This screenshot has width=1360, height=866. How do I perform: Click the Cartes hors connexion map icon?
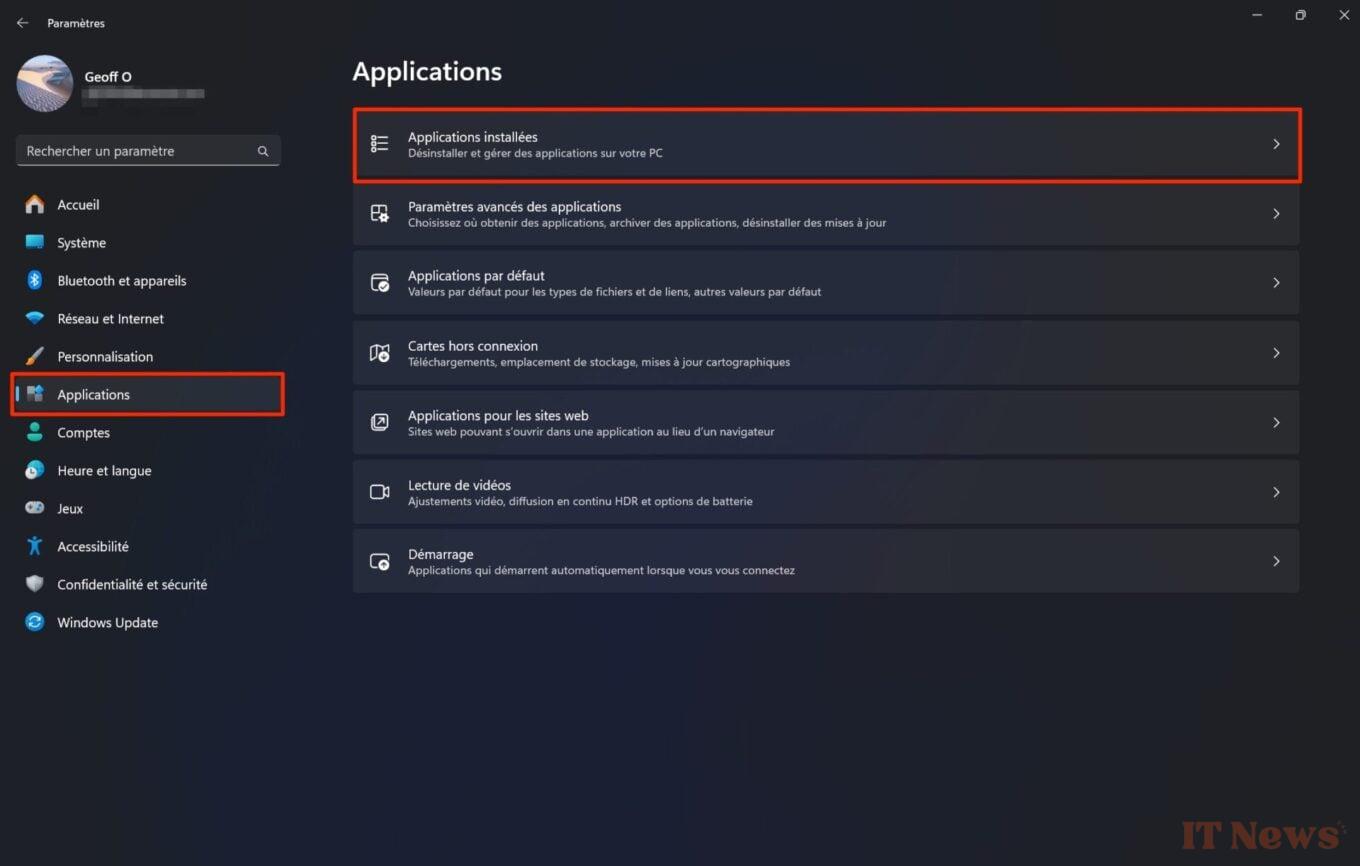(x=379, y=352)
